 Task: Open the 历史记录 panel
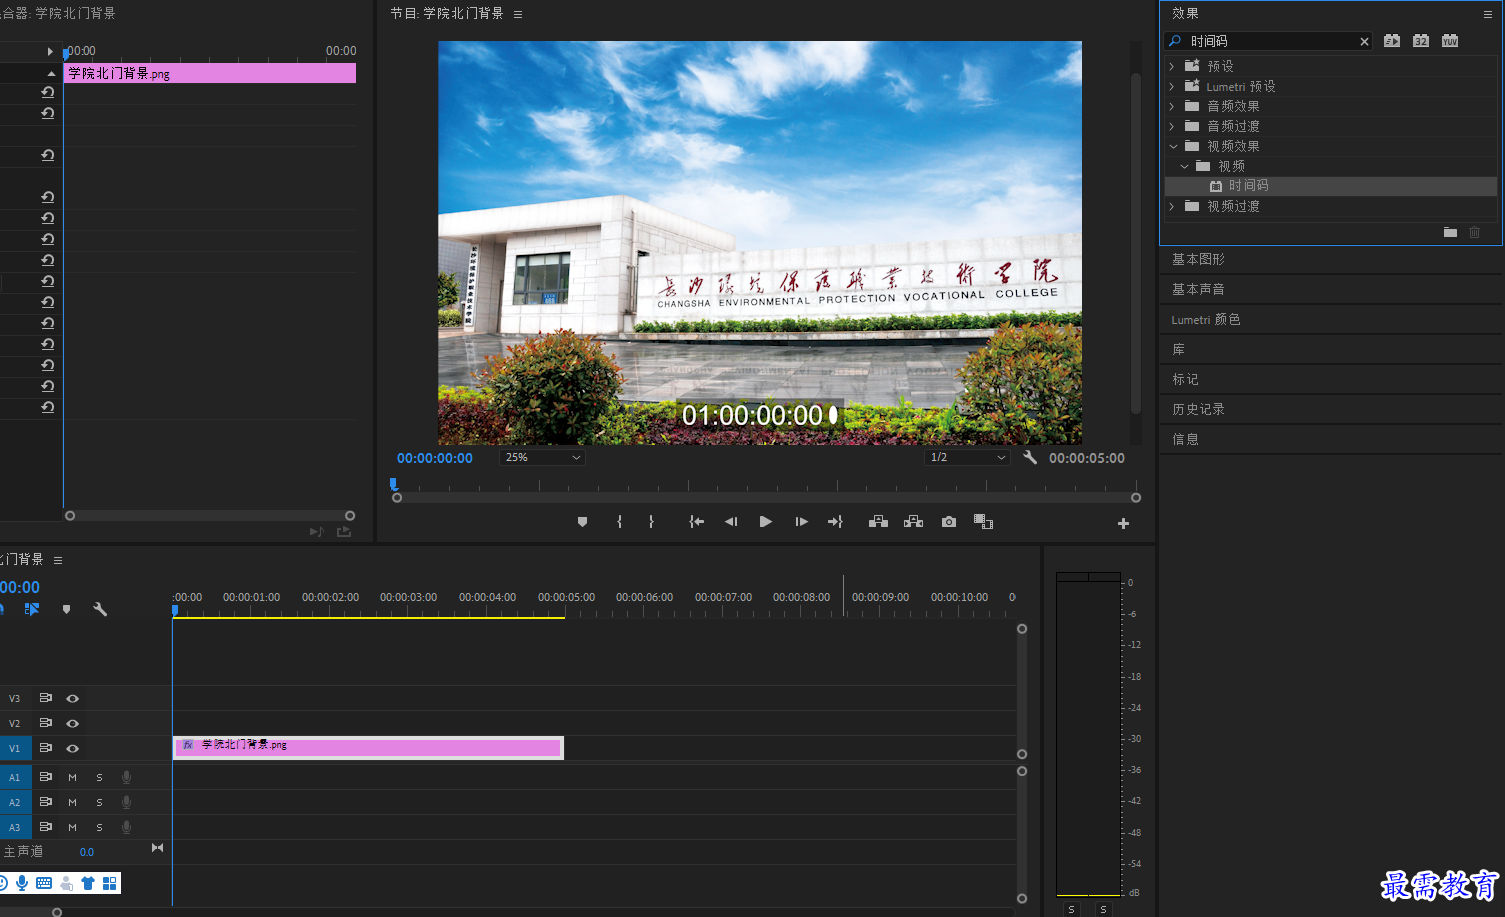[x=1198, y=409]
